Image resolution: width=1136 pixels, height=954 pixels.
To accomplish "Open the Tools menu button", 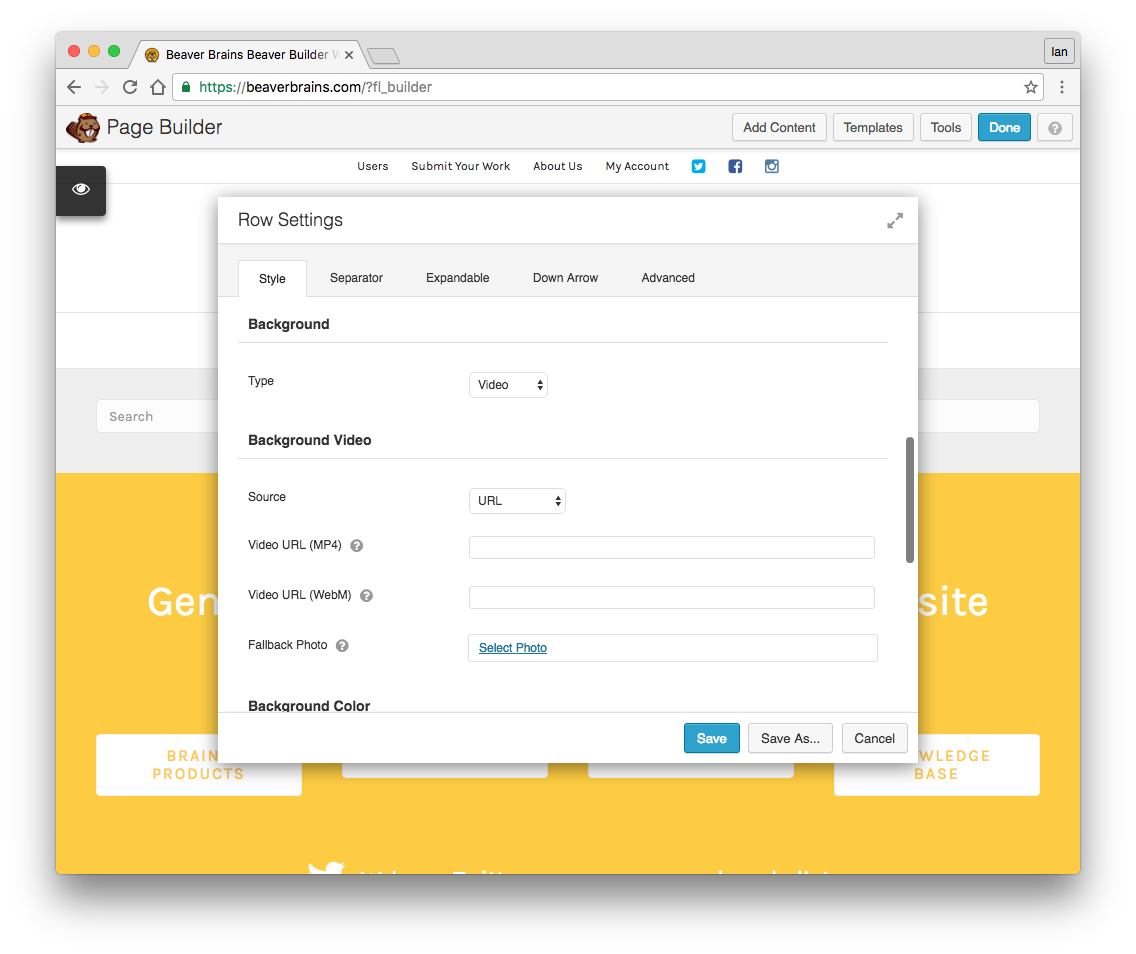I will 945,127.
